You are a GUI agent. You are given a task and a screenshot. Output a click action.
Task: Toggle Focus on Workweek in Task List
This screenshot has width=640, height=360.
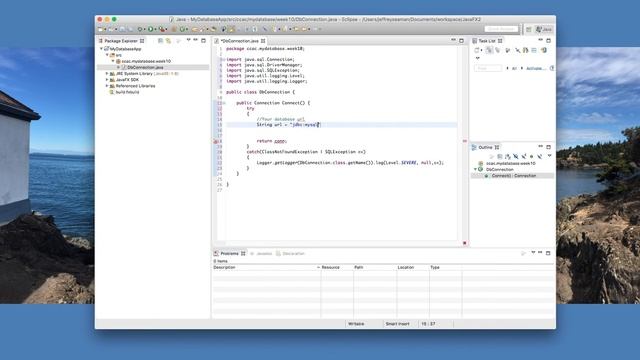click(x=508, y=50)
